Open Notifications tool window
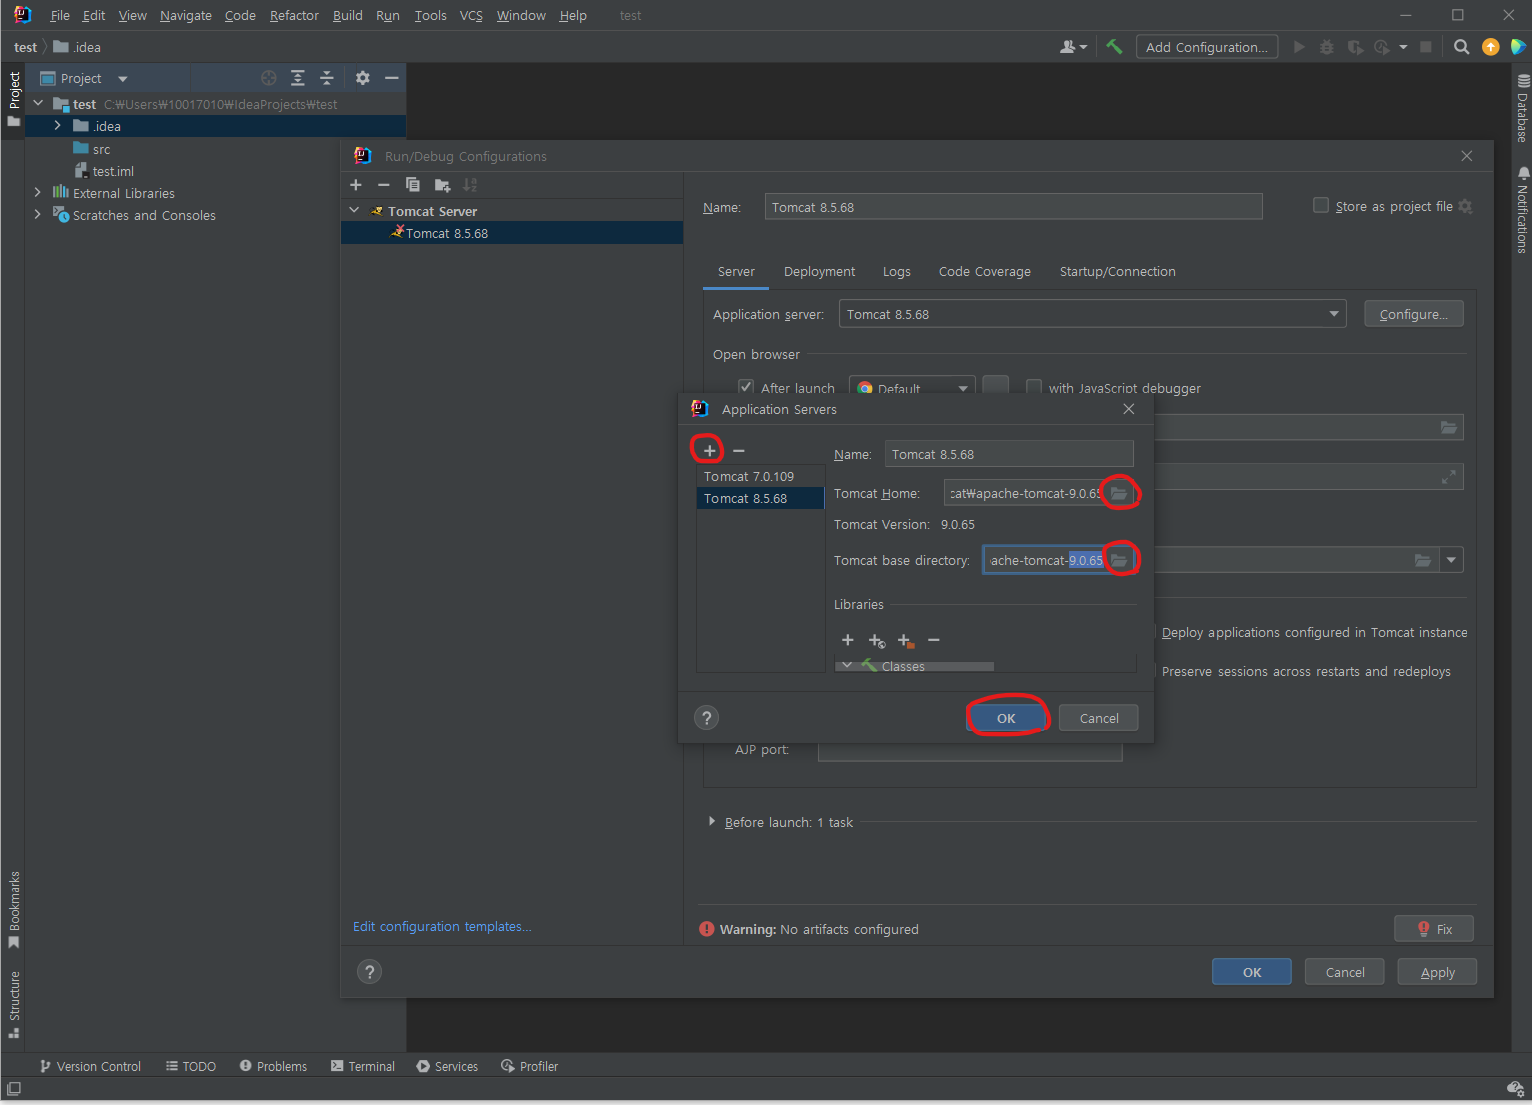 [1522, 210]
